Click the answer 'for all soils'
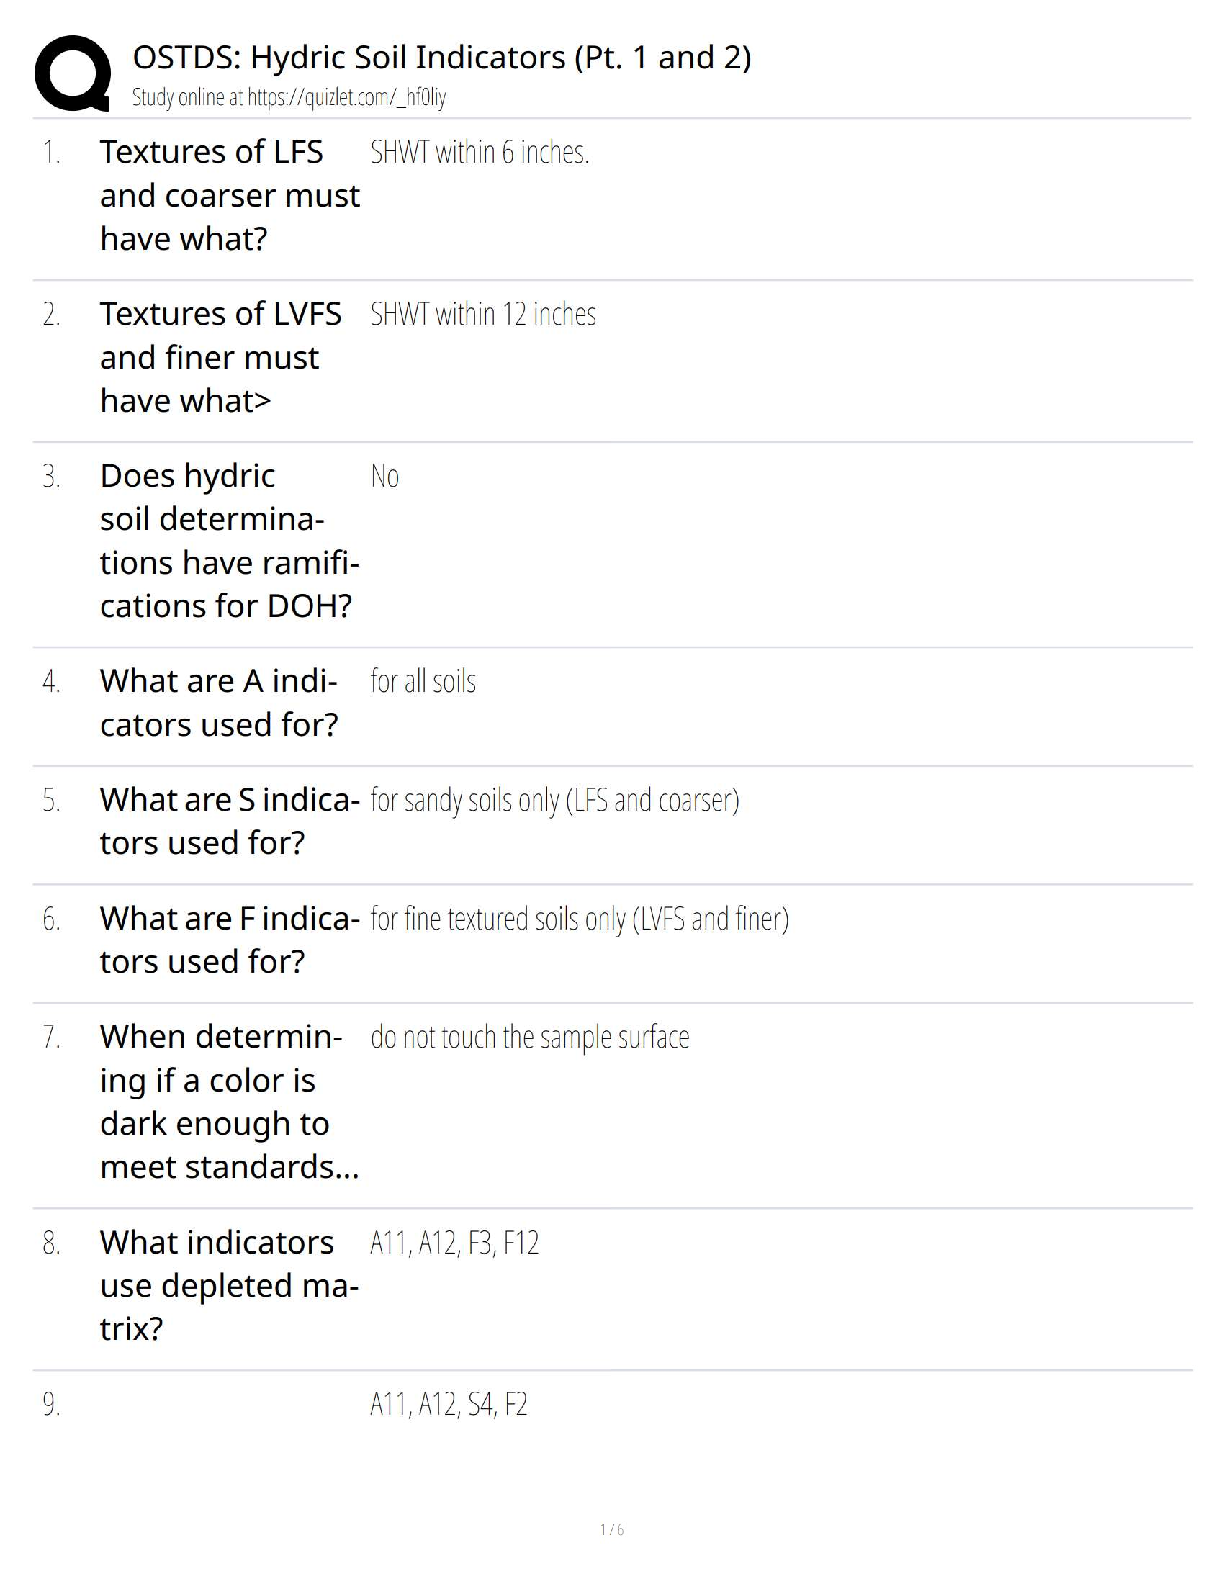The height and width of the screenshot is (1584, 1224). tap(423, 682)
